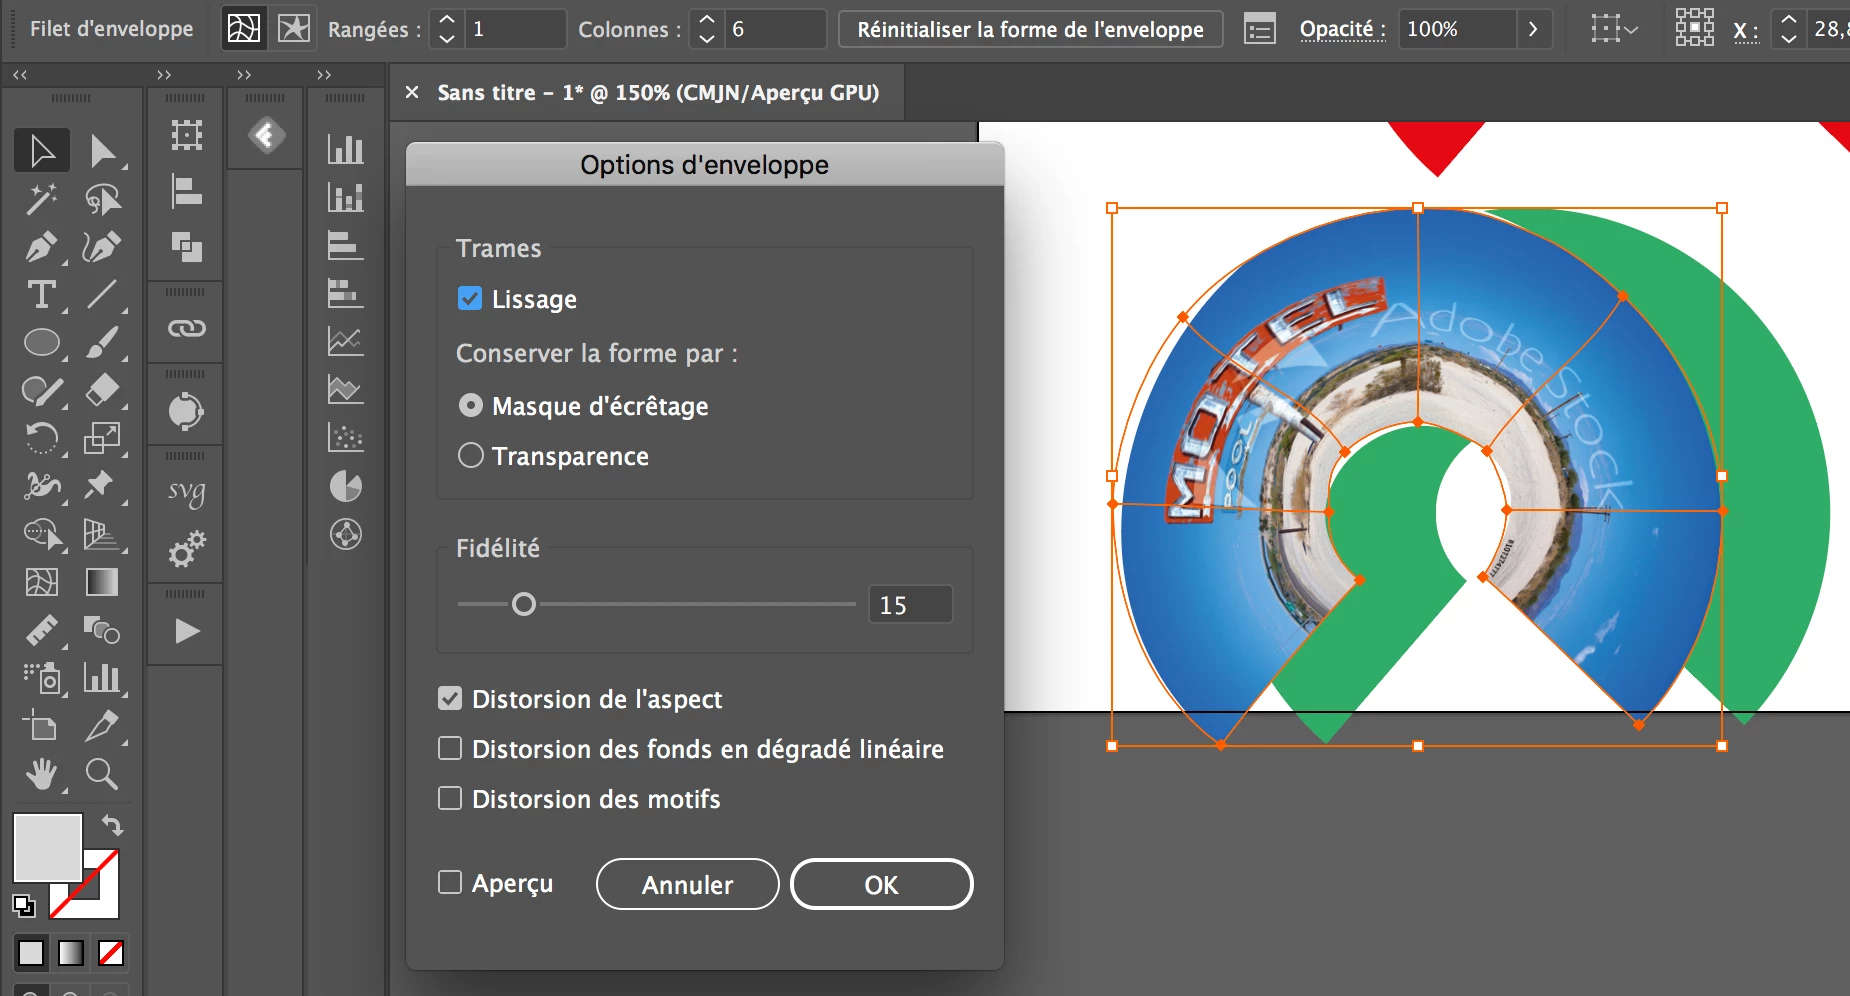Click the Edit Contents star icon

[x=293, y=29]
